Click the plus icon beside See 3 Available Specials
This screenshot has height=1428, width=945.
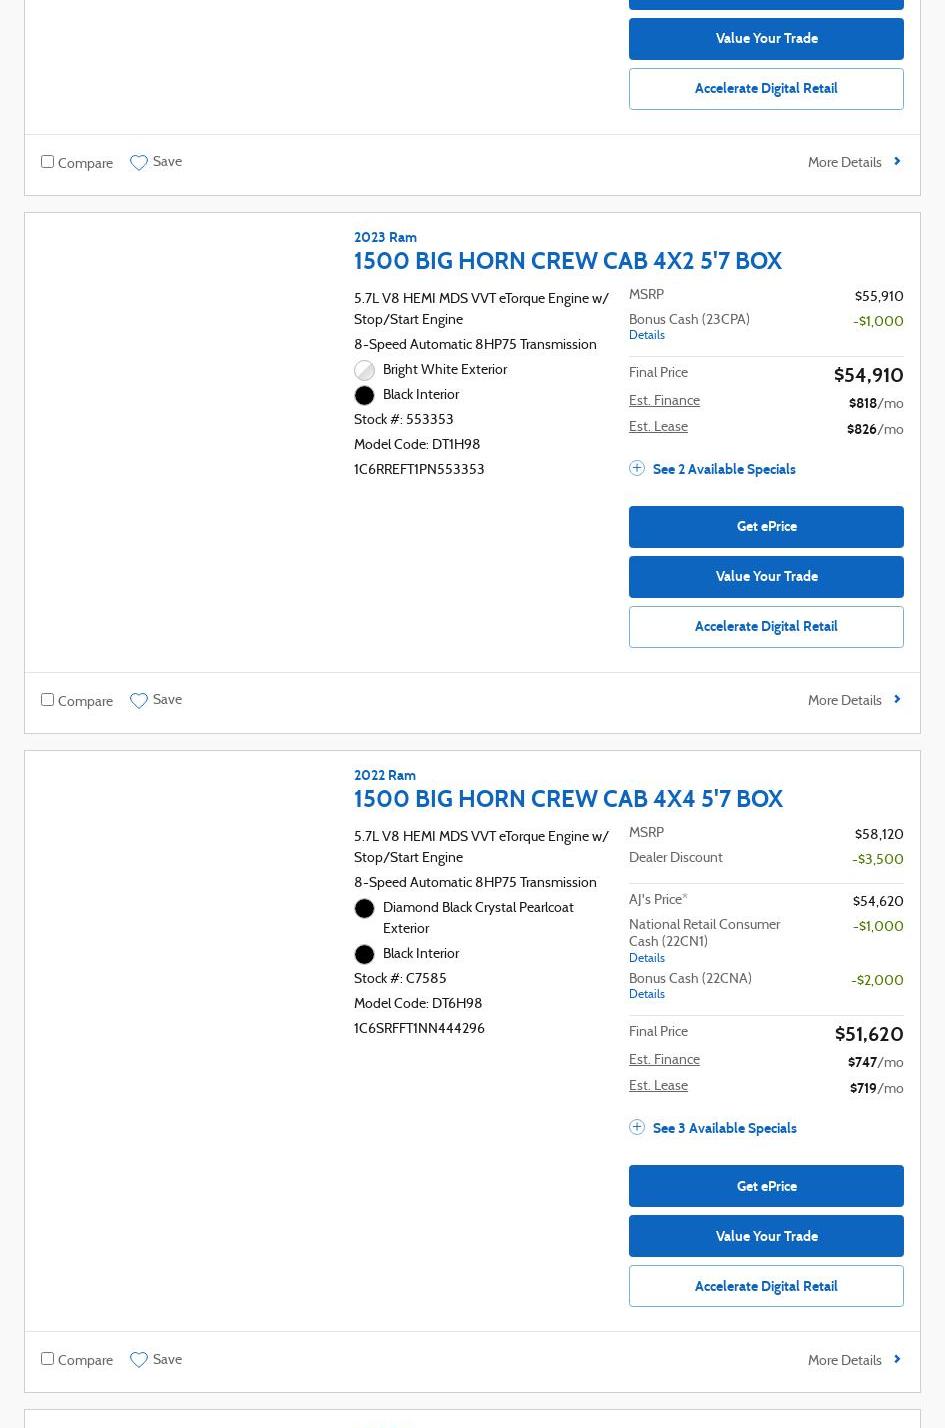(637, 1127)
